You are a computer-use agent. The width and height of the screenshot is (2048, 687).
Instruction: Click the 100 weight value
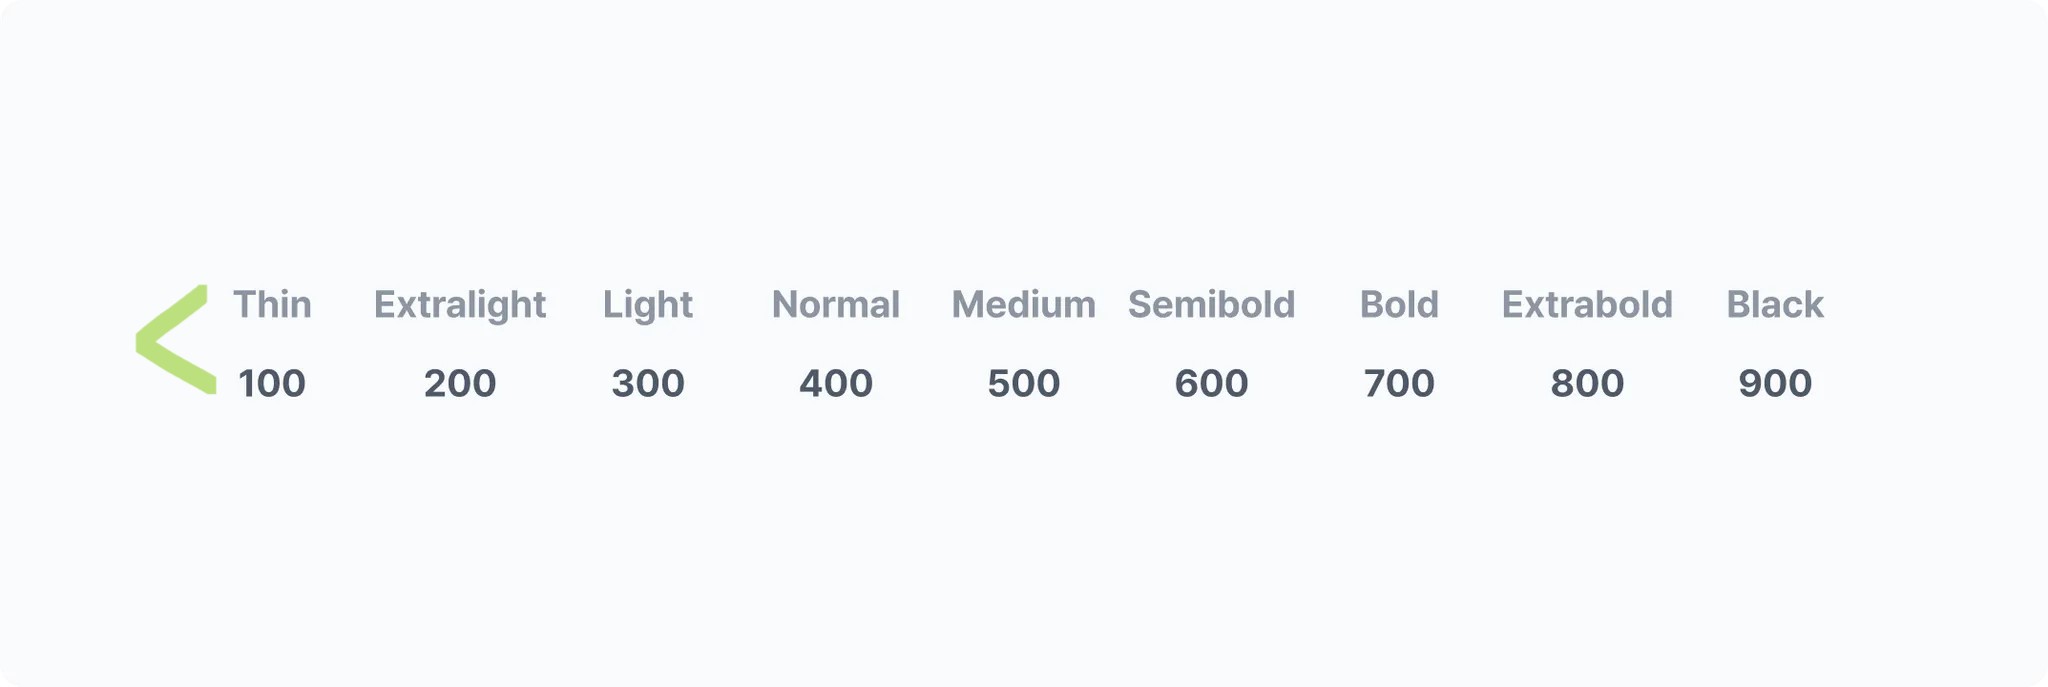pos(272,383)
